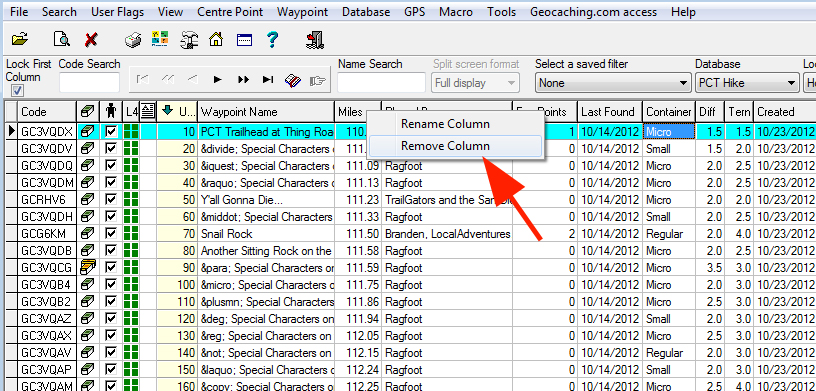Choose Rename Column from context menu
The width and height of the screenshot is (816, 391).
pyautogui.click(x=455, y=124)
